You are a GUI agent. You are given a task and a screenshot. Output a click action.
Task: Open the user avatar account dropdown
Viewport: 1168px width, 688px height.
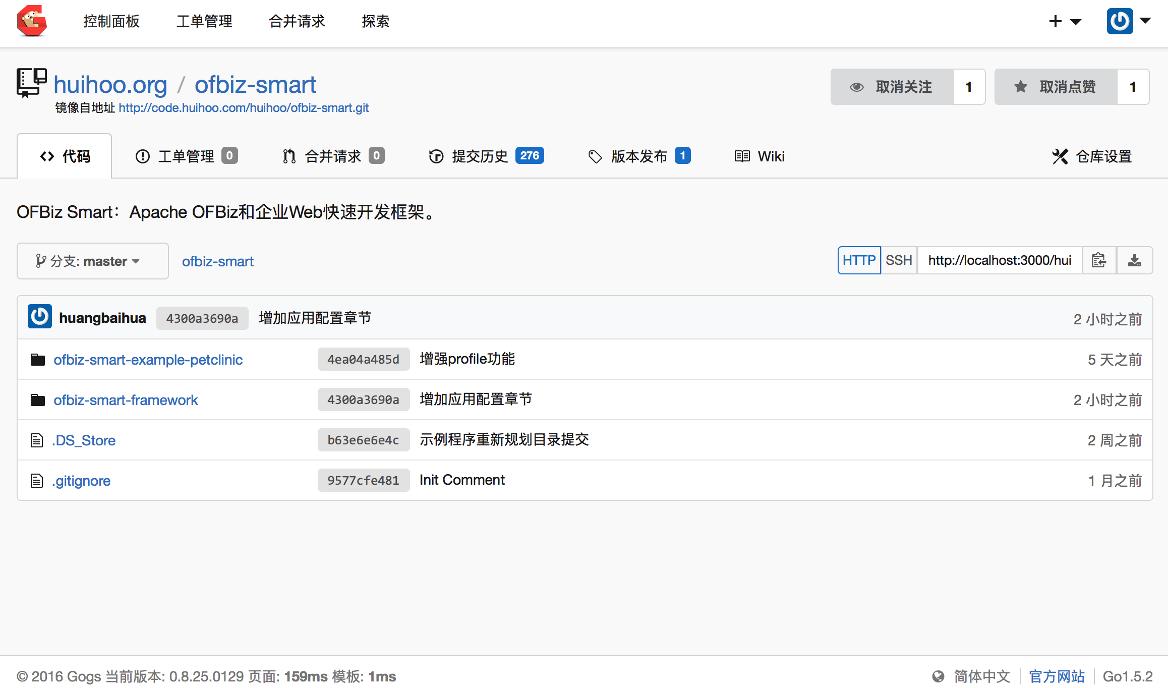point(1128,21)
